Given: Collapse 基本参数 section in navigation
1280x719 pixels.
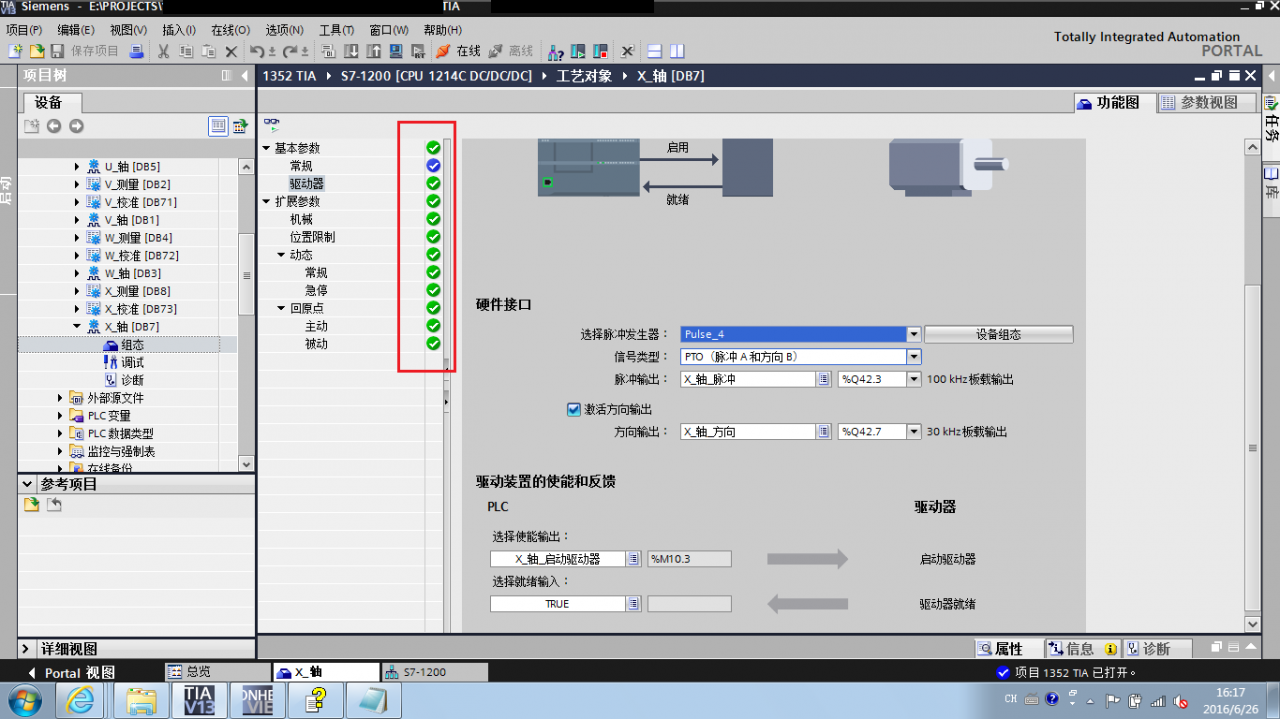Looking at the screenshot, I should pos(267,148).
